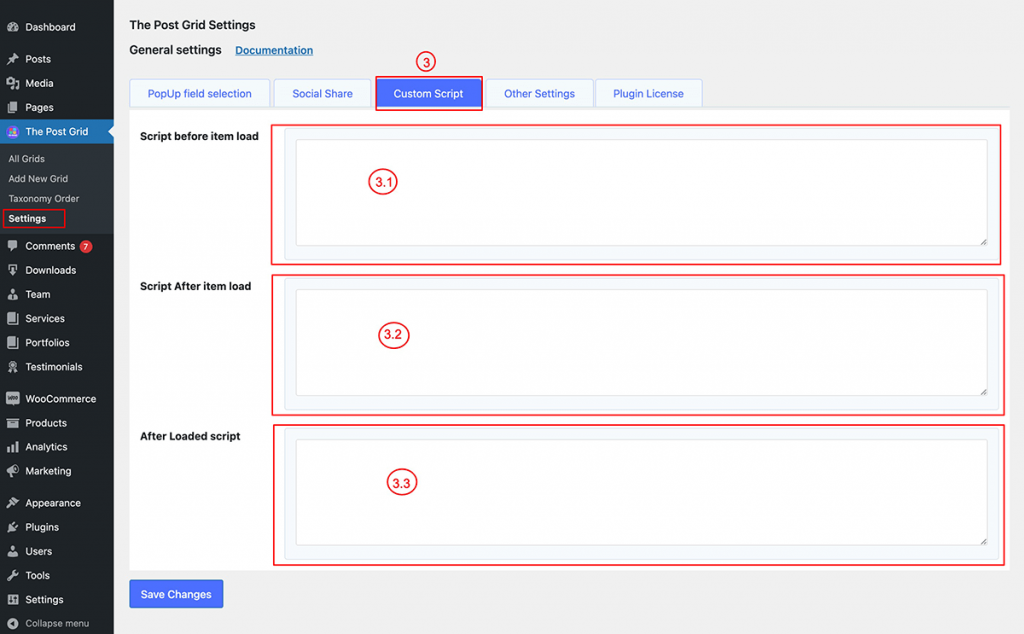The image size is (1024, 634).
Task: Go to the Testimonials menu label
Action: pos(54,366)
